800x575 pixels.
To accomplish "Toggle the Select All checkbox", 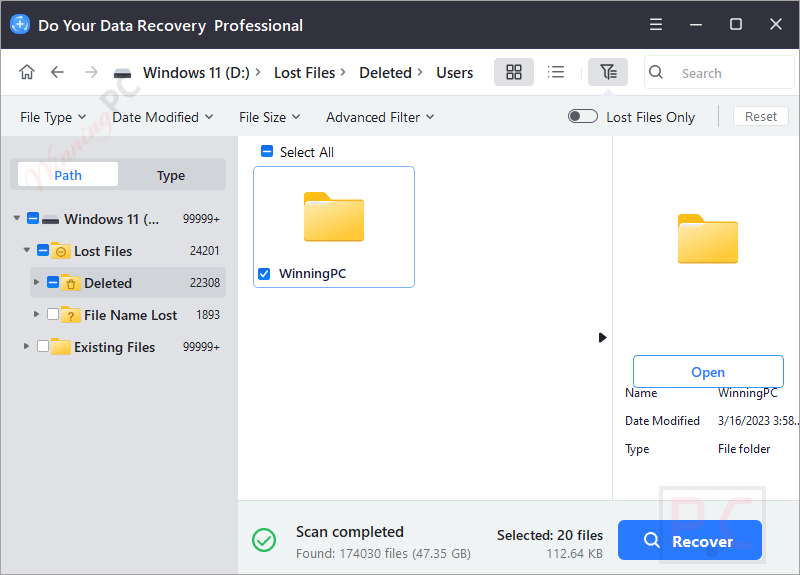I will point(267,151).
